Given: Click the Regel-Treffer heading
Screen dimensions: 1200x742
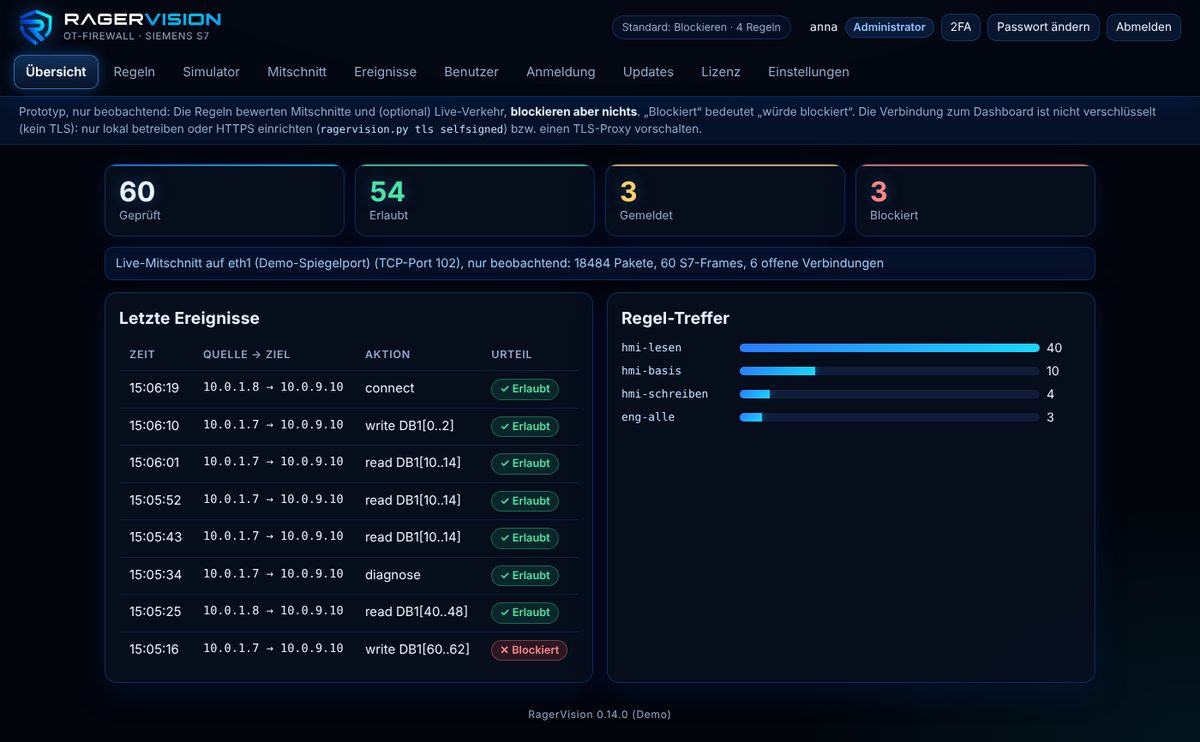Looking at the screenshot, I should [675, 318].
